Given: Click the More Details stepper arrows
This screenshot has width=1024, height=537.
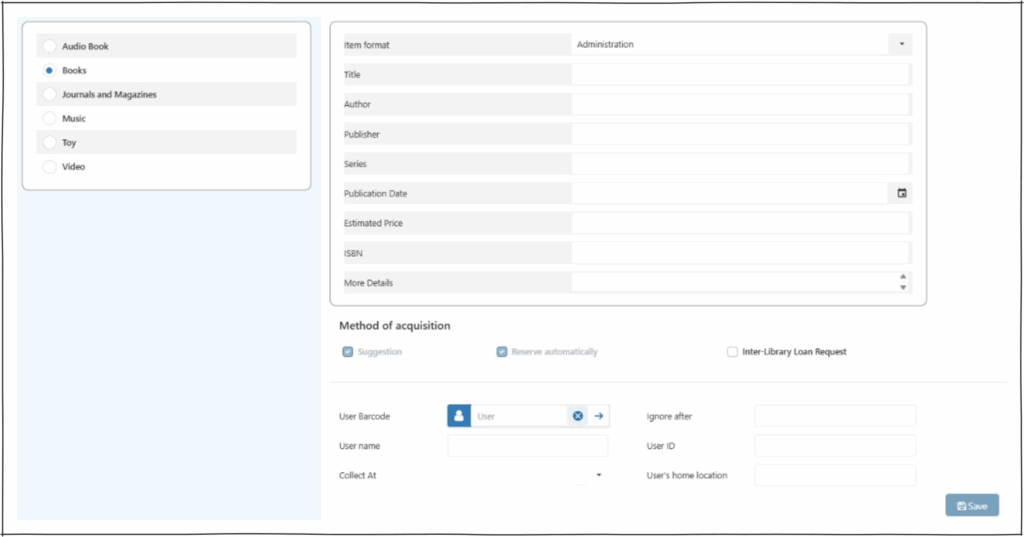Looking at the screenshot, I should [x=902, y=282].
